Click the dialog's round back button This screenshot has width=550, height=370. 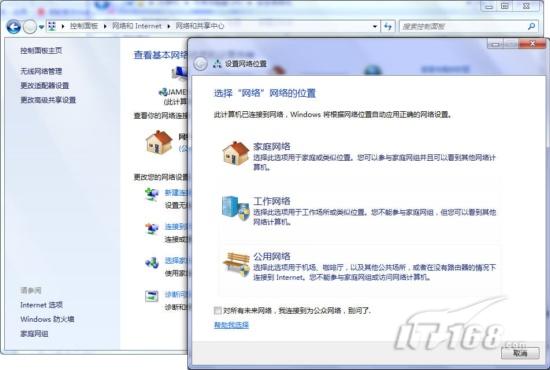click(201, 63)
